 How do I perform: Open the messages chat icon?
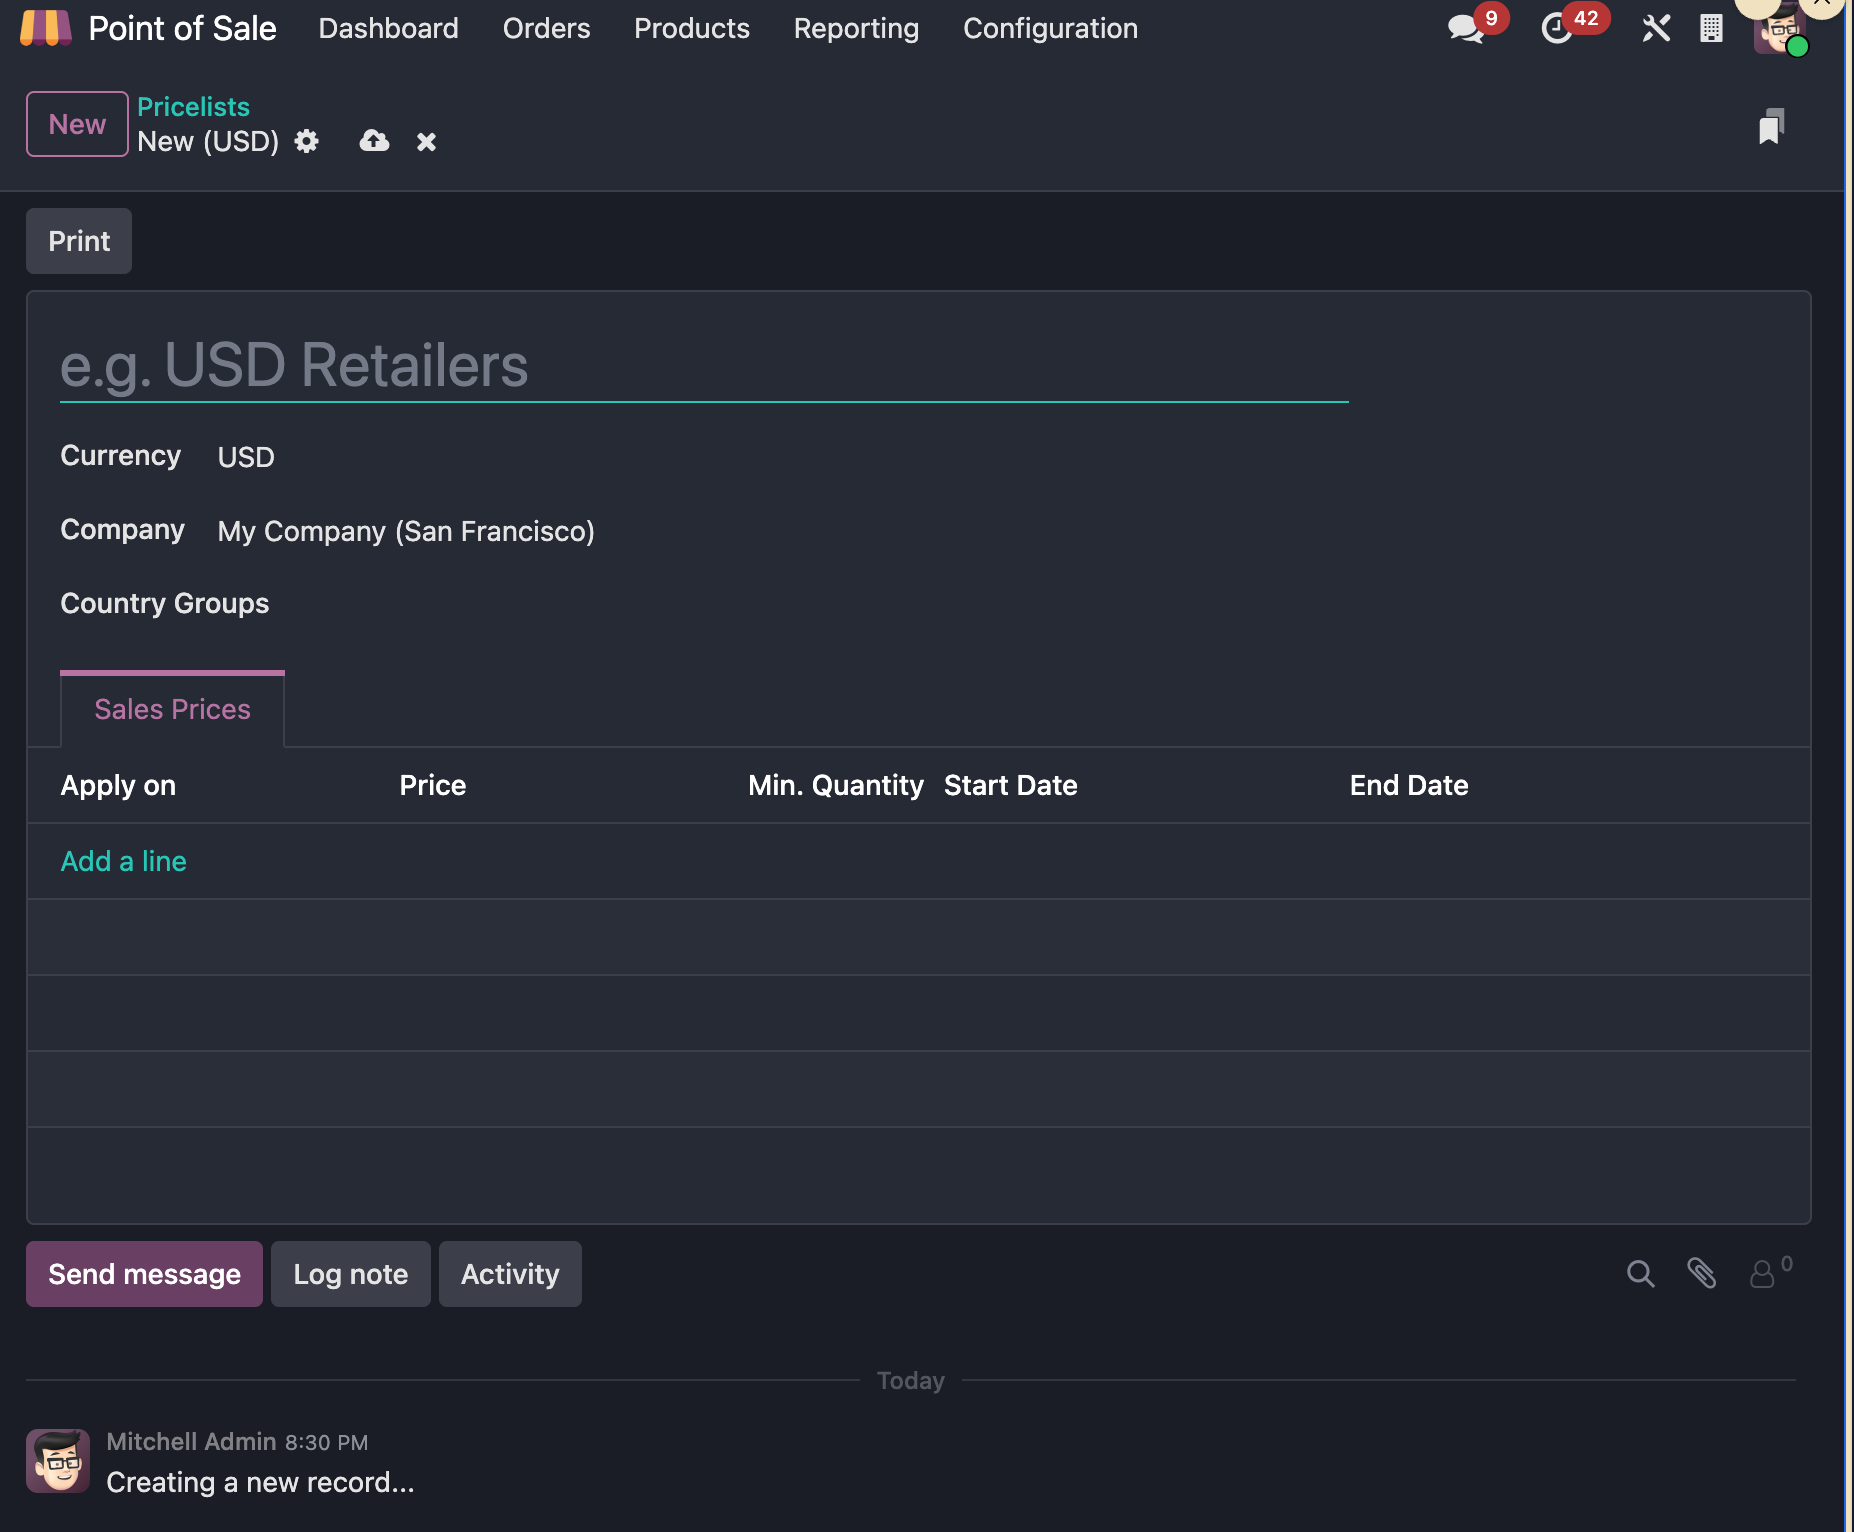(x=1465, y=29)
